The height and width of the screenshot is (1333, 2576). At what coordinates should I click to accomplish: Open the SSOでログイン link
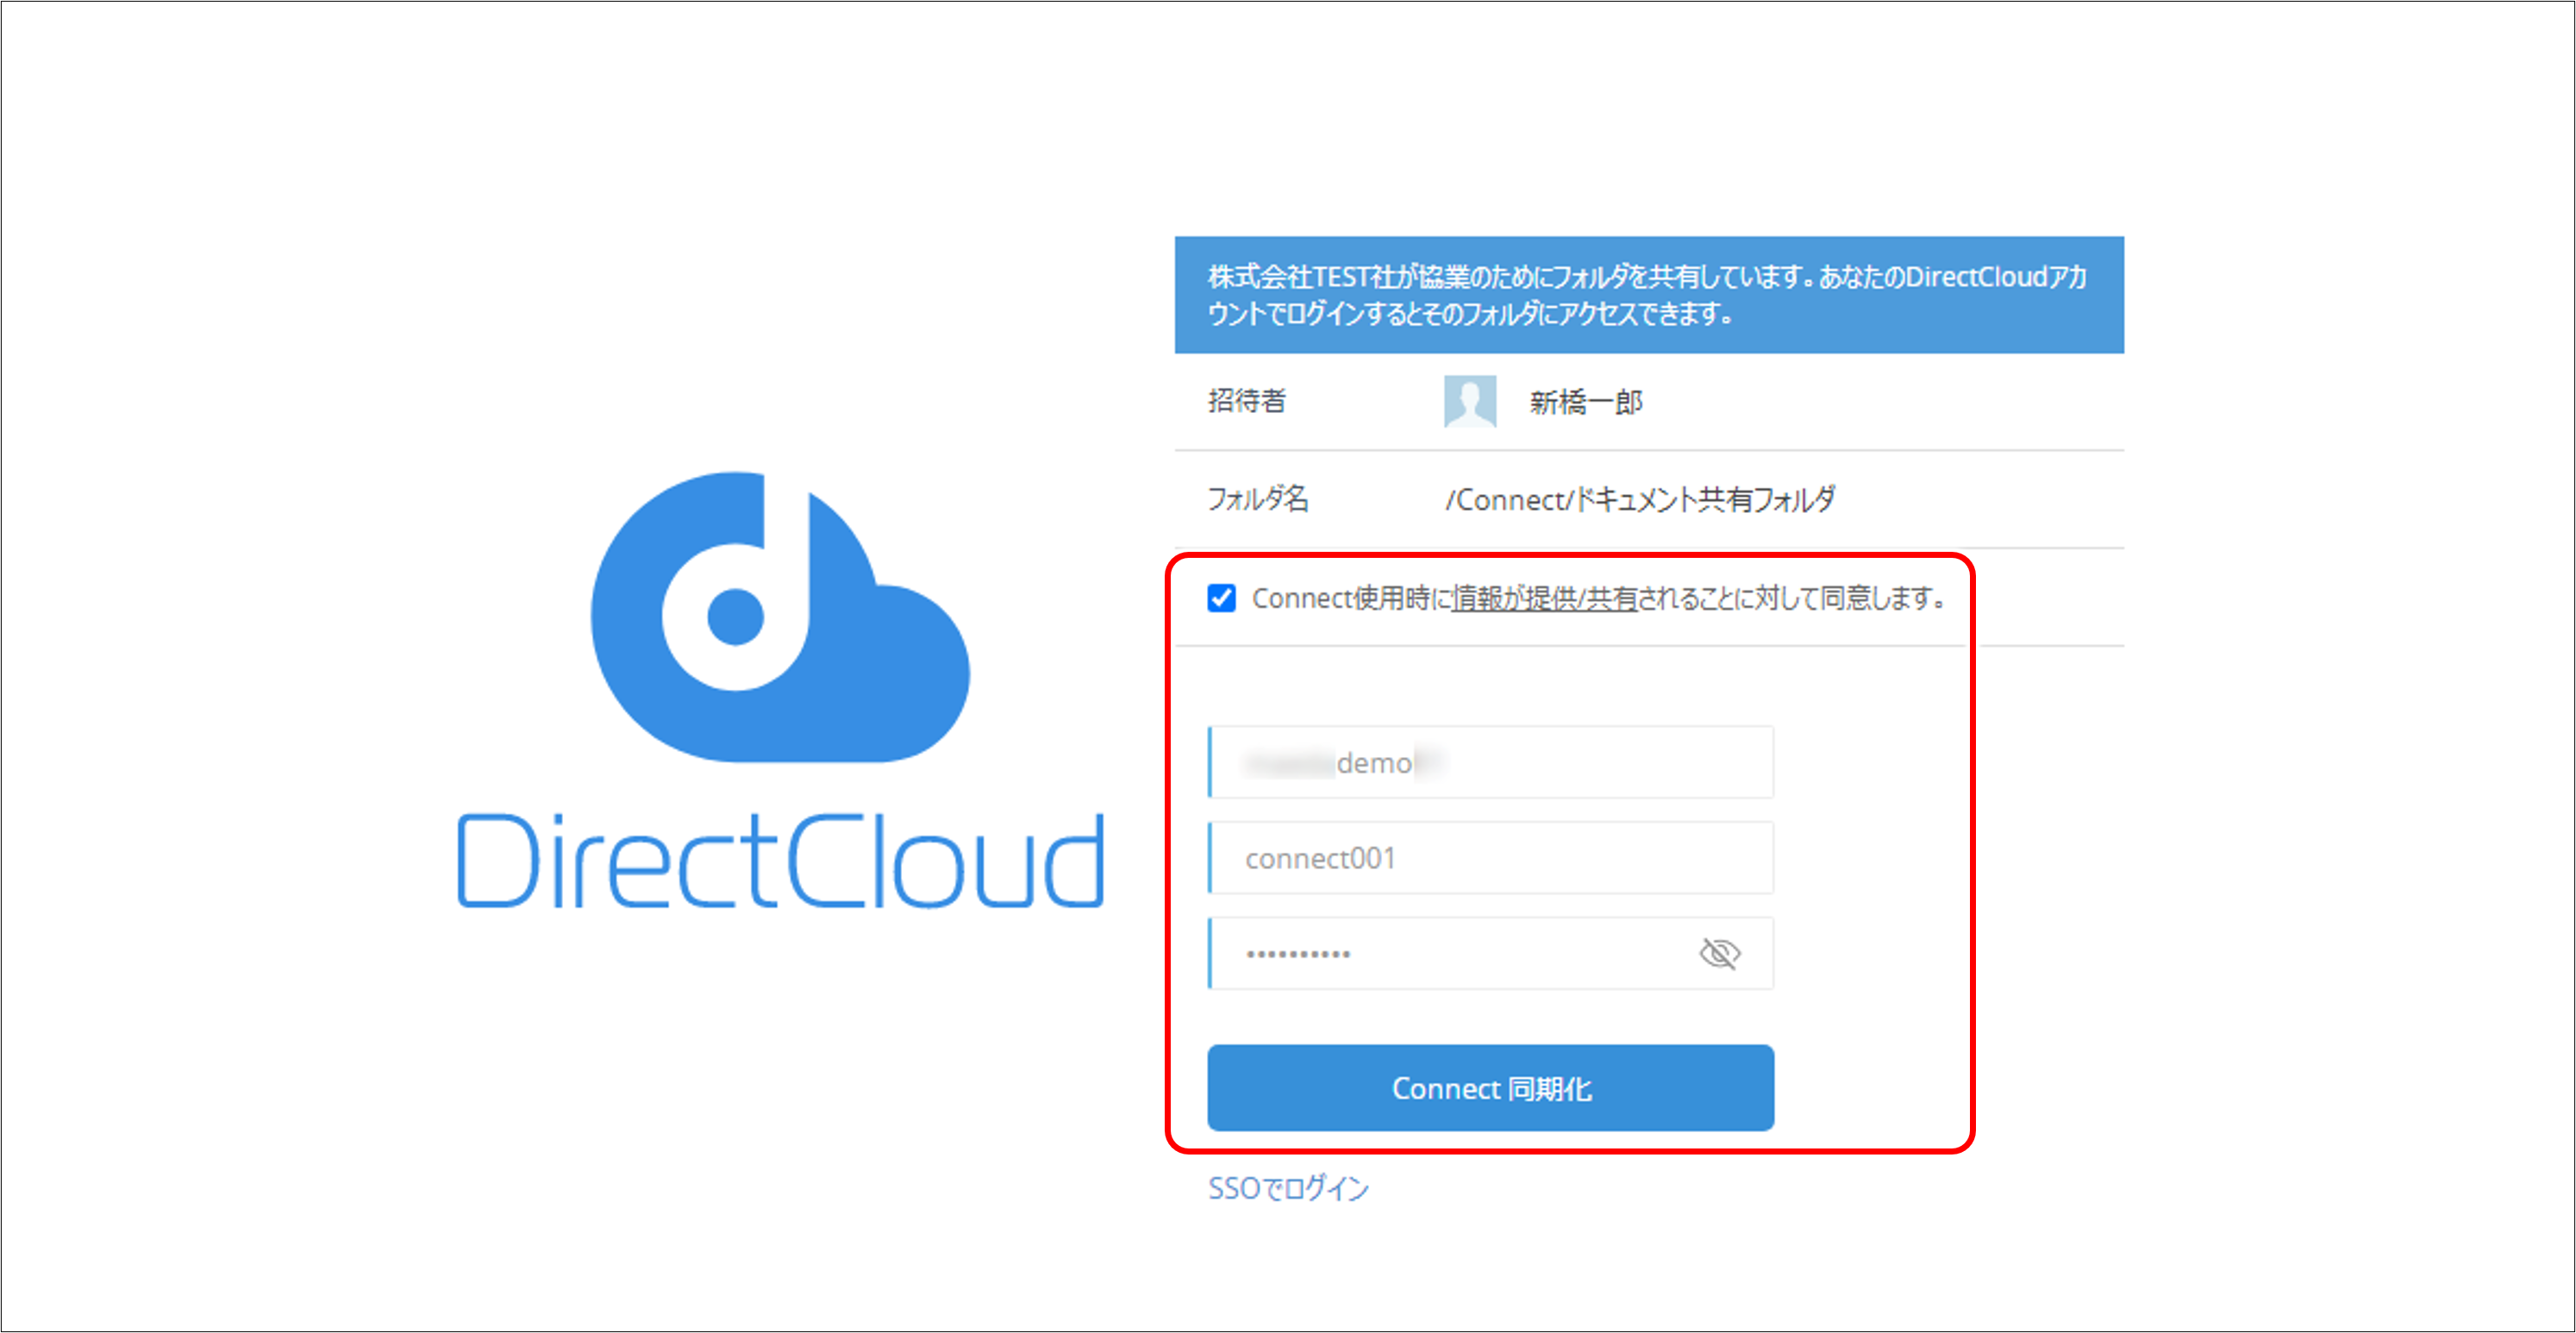(x=1288, y=1188)
